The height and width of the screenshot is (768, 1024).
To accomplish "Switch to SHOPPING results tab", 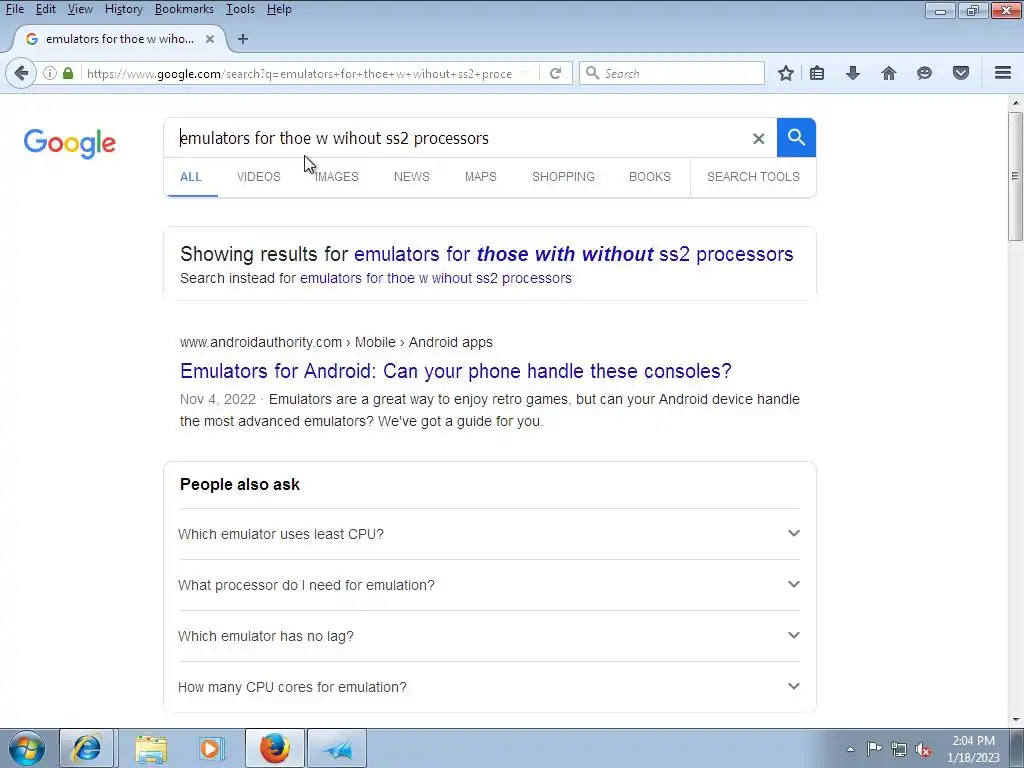I will coord(563,177).
